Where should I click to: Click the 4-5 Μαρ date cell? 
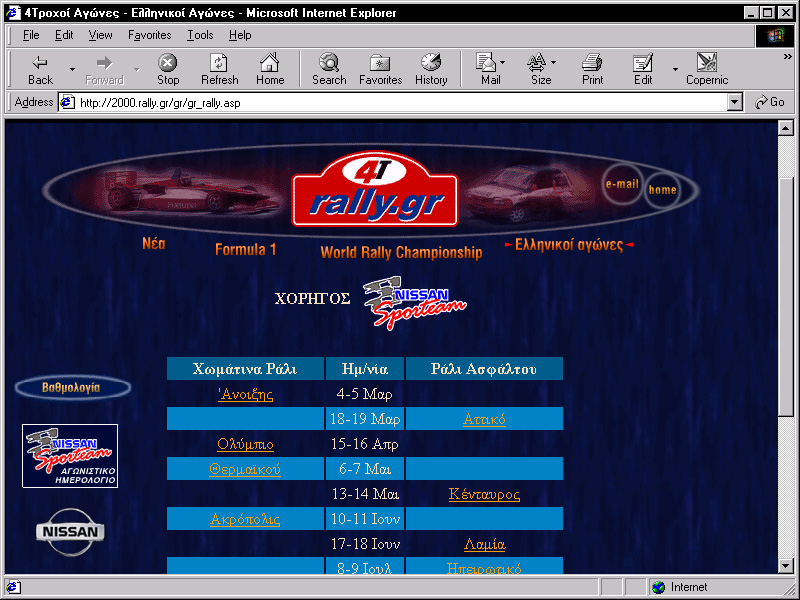click(365, 394)
